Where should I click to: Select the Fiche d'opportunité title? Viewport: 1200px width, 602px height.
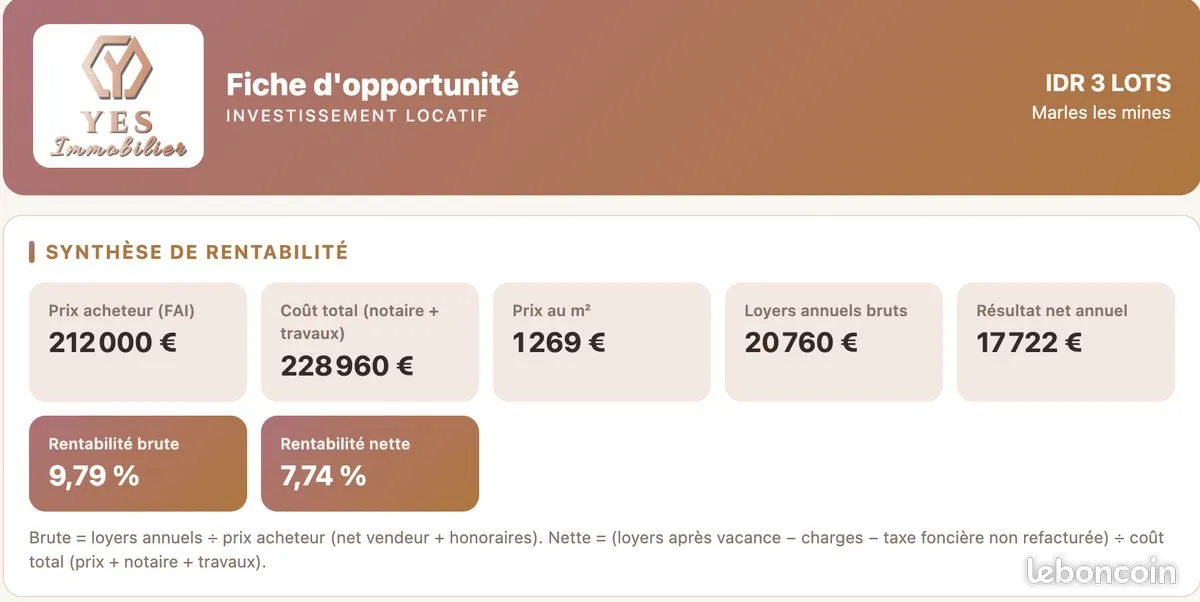pyautogui.click(x=372, y=84)
